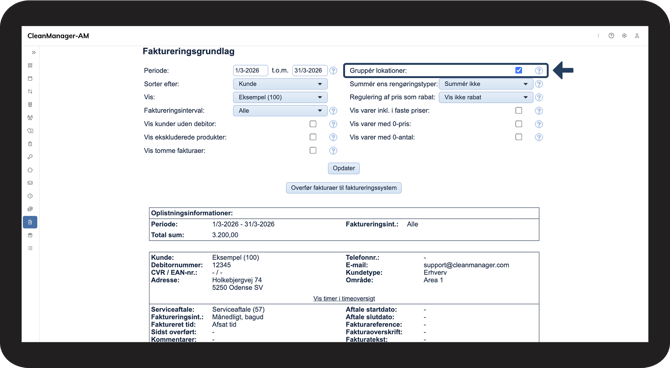Open the Vis timer i timeoversigt link
This screenshot has width=670, height=368.
tap(344, 298)
